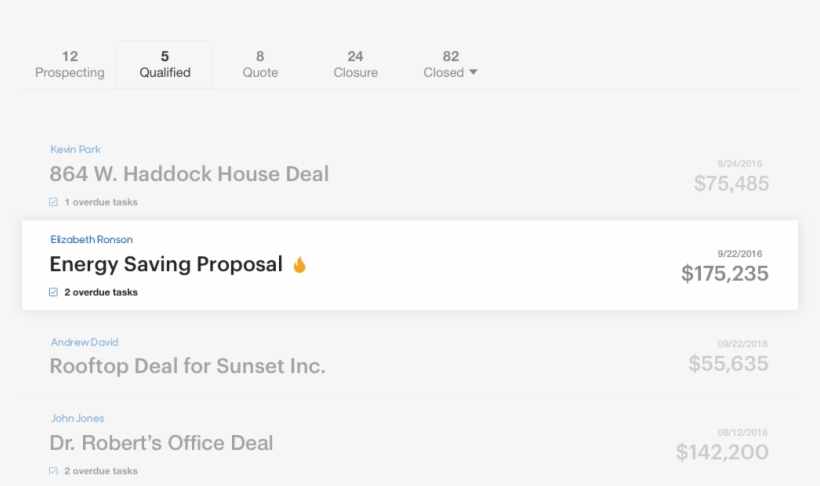The height and width of the screenshot is (486, 820).
Task: Open Dr. Robert's Office Deal
Action: (x=161, y=443)
